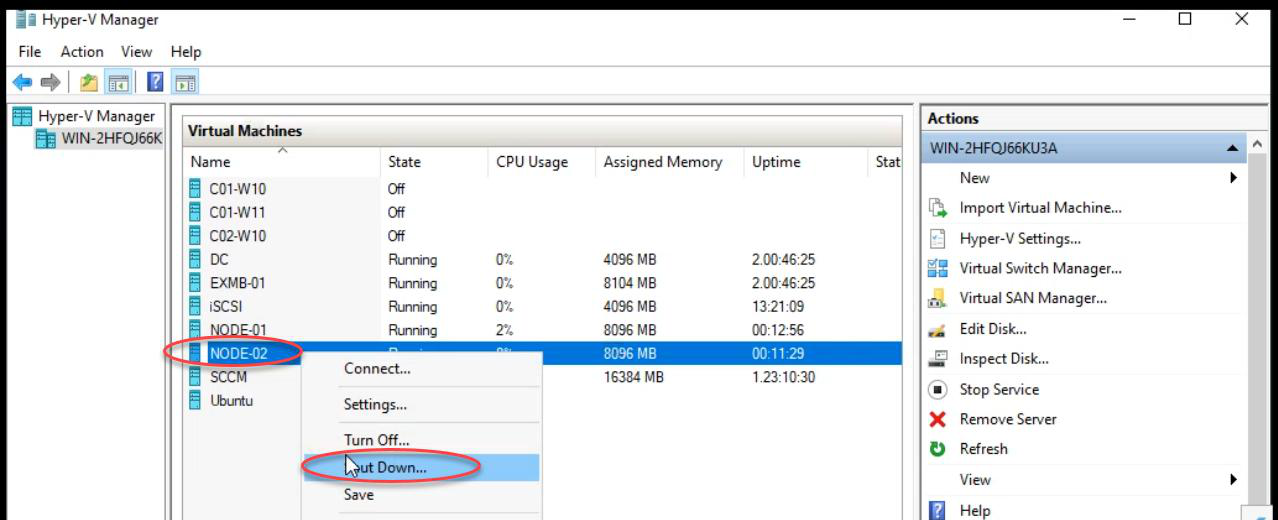Click the Up one level folder icon
This screenshot has height=520, width=1278.
click(x=89, y=82)
